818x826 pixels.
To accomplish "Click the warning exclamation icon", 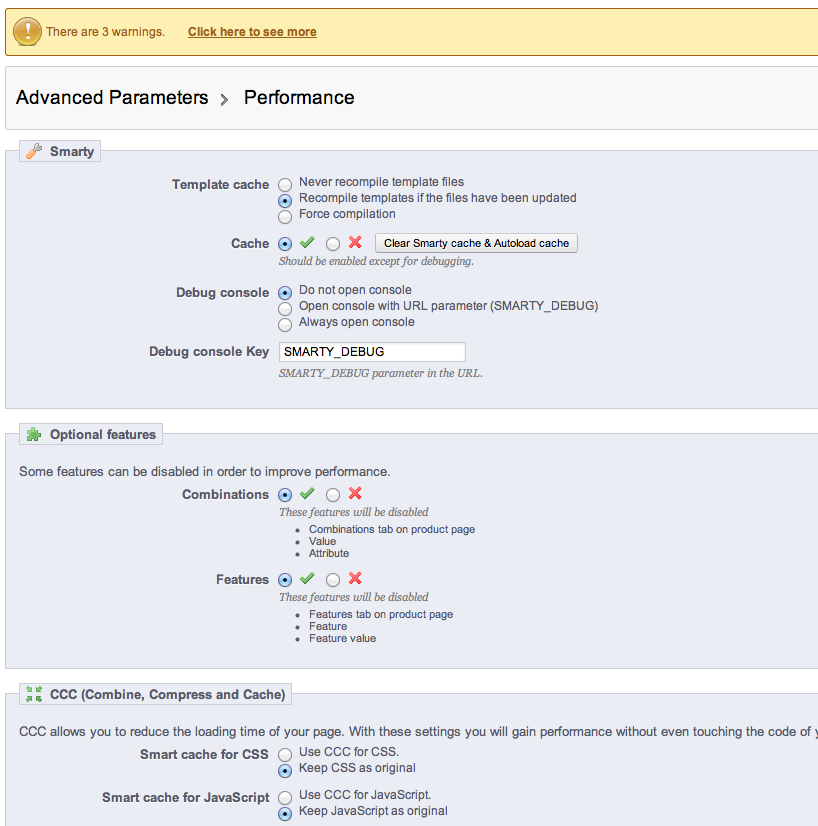I will click(27, 31).
